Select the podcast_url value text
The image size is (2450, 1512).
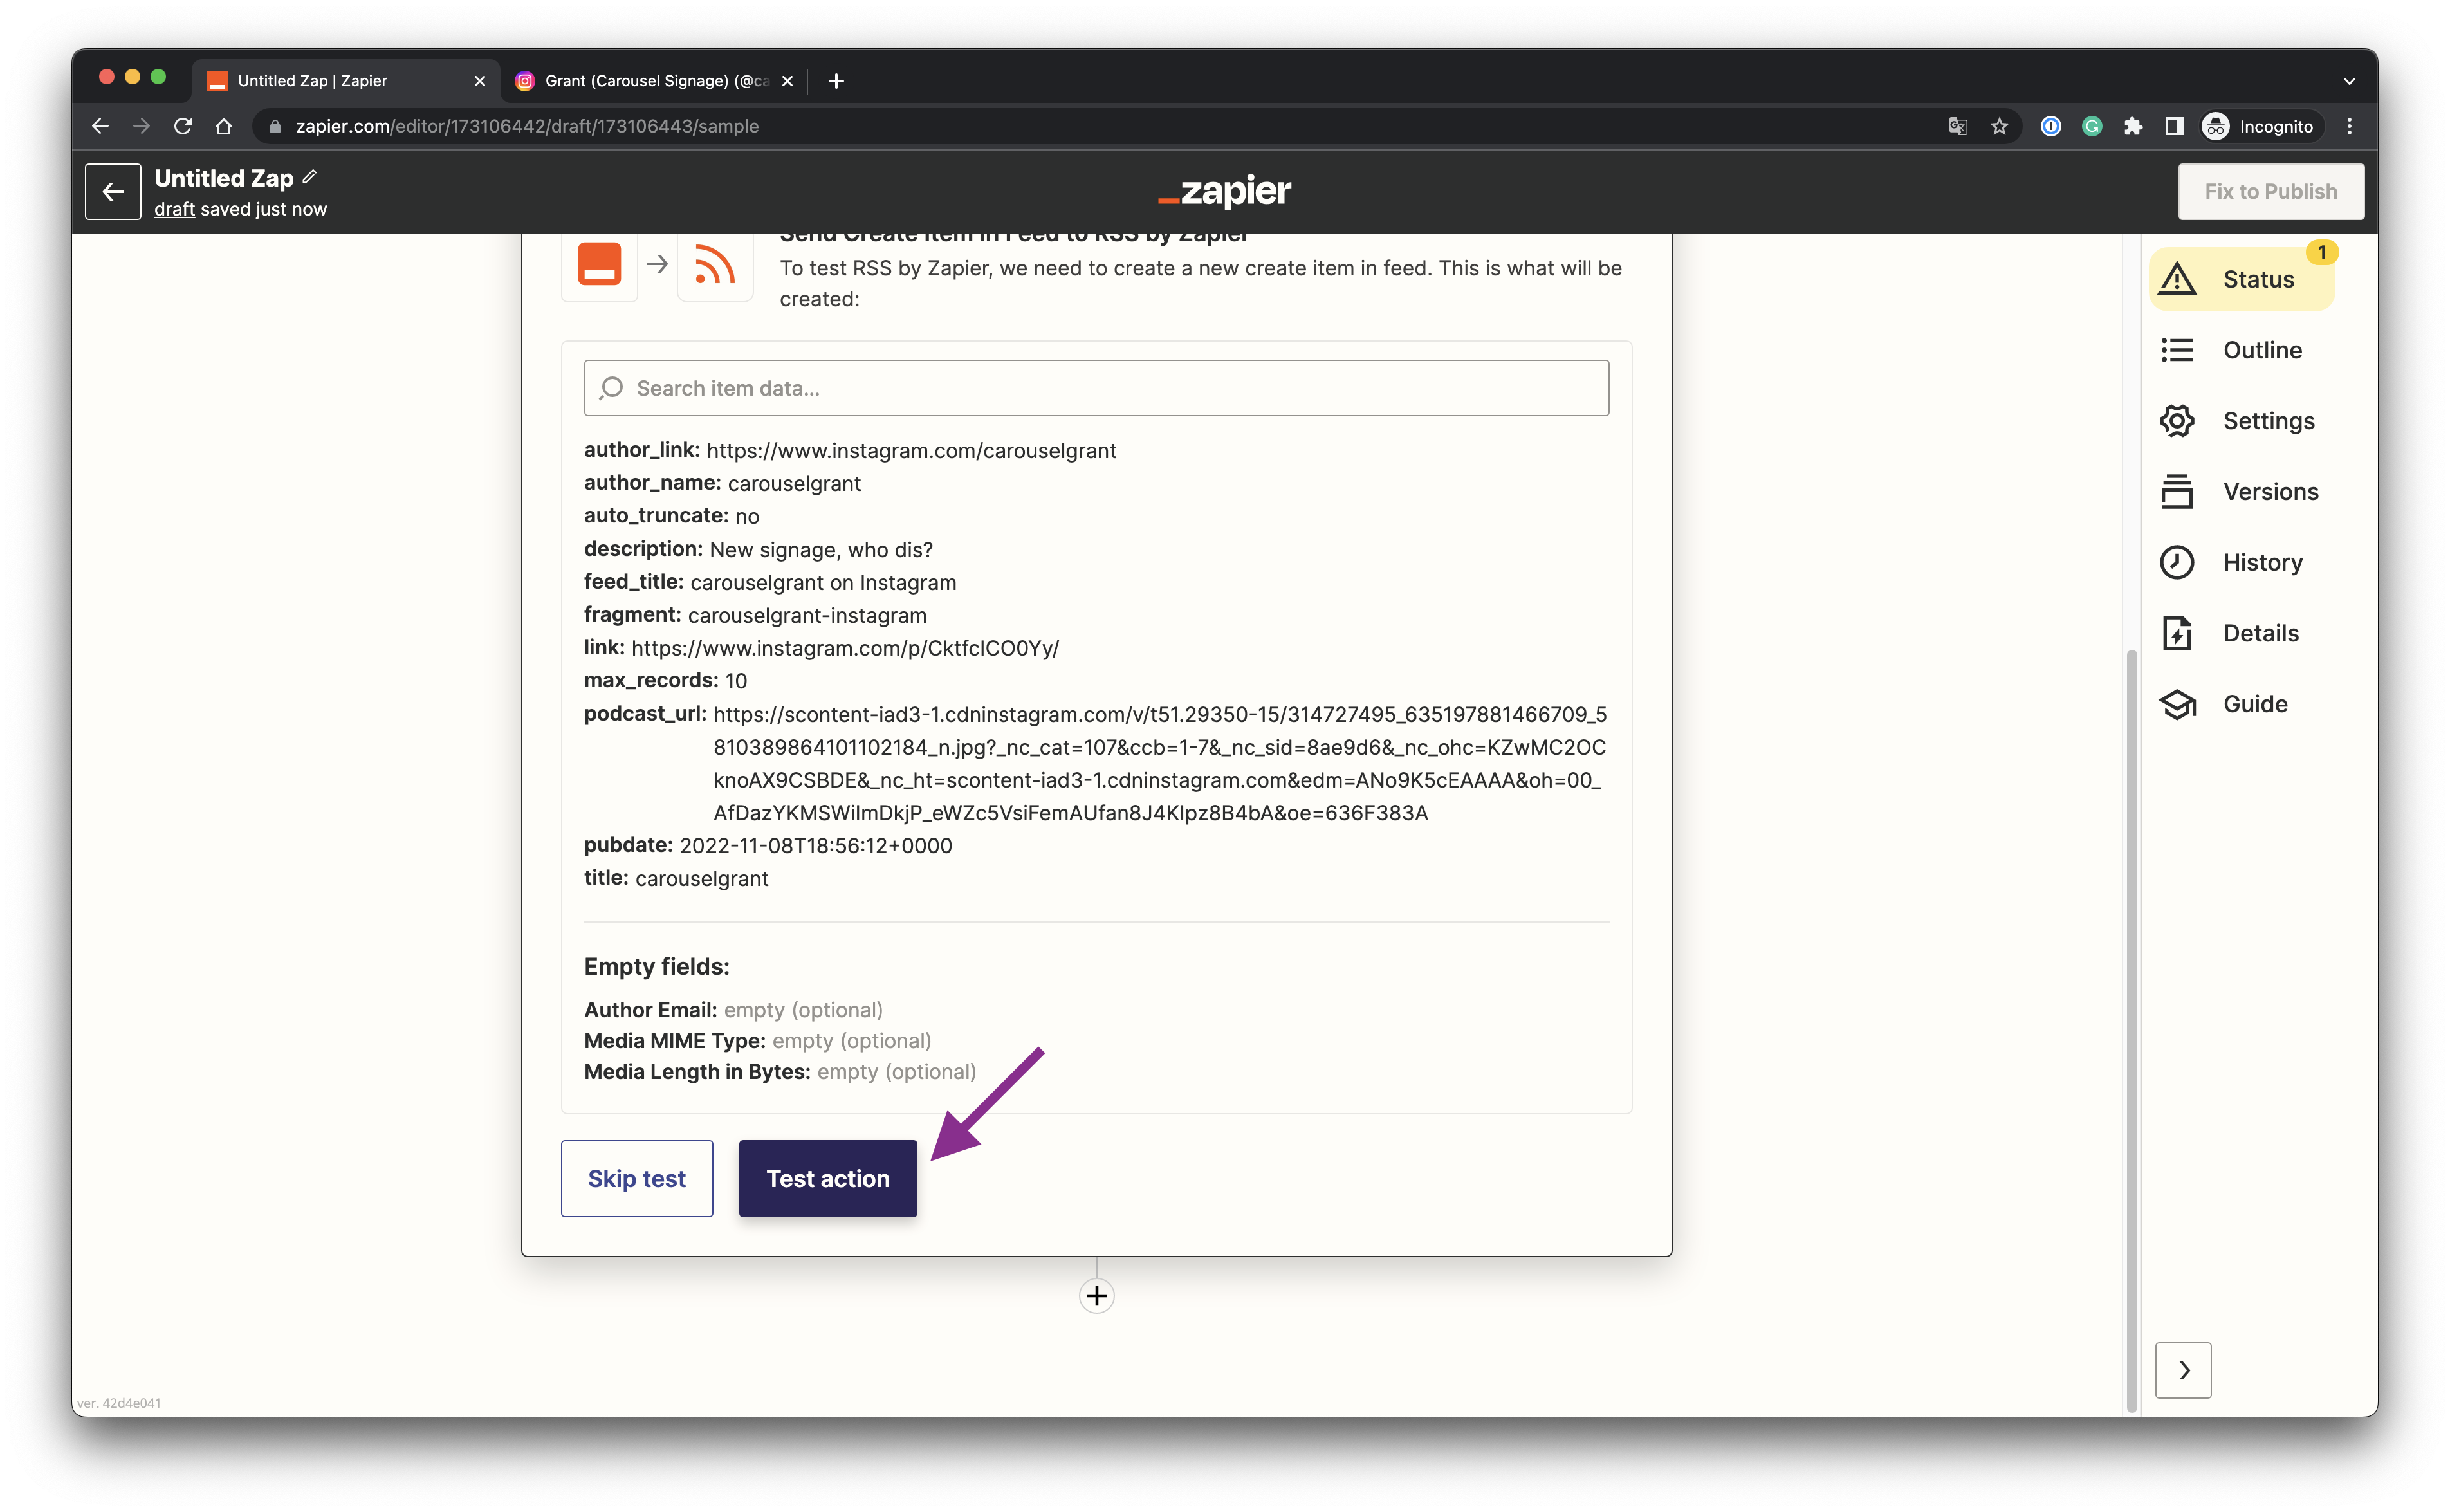pos(1159,763)
